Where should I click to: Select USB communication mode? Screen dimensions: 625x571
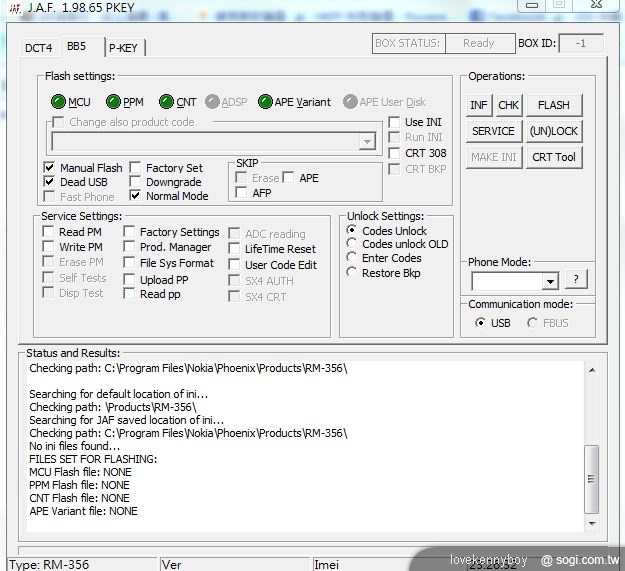(x=480, y=322)
